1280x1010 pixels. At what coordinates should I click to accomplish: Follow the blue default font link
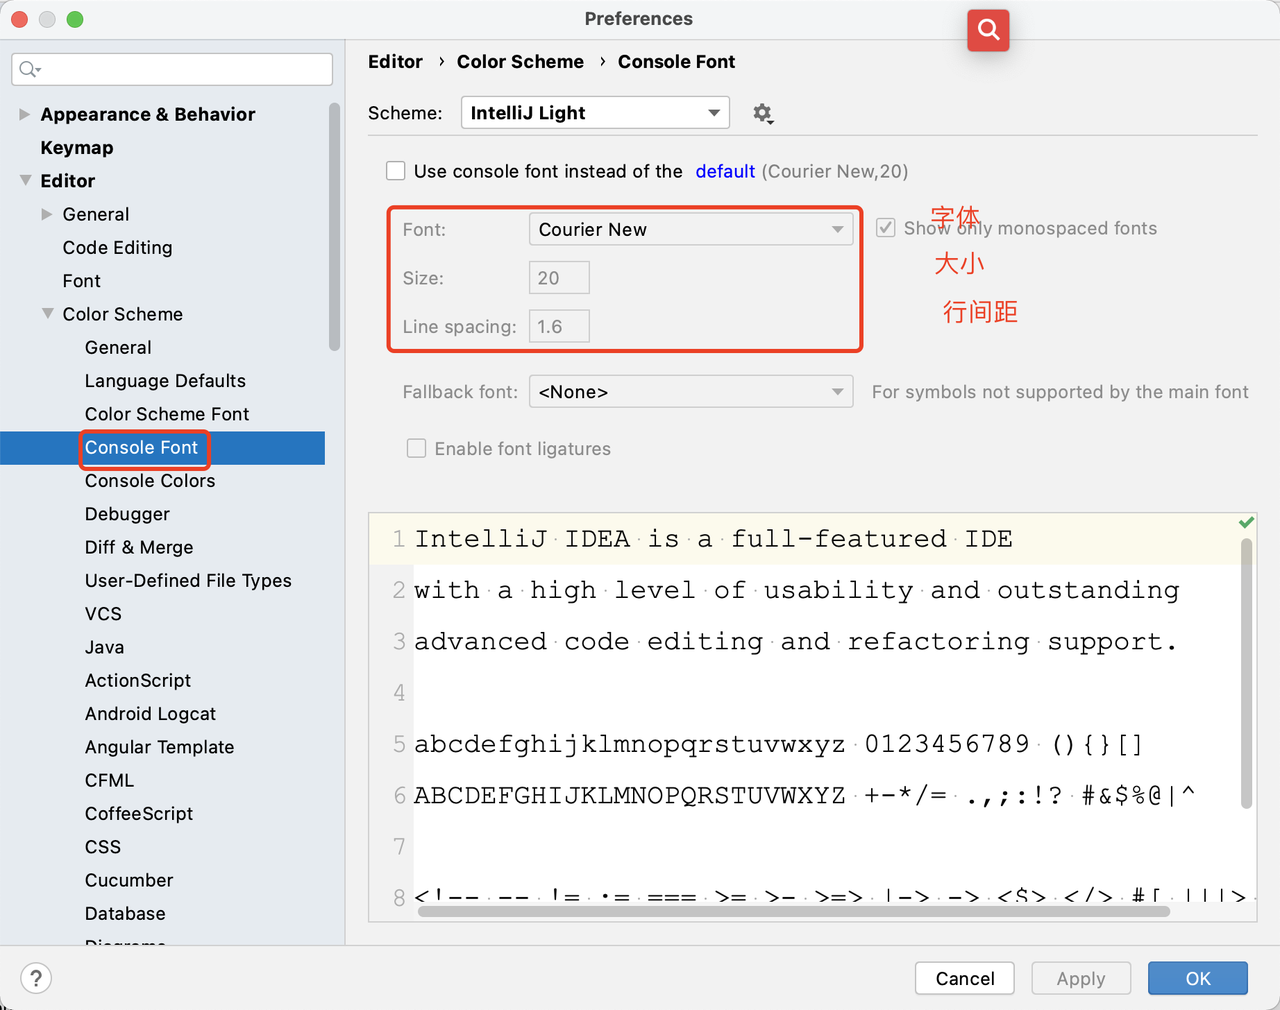pos(725,171)
